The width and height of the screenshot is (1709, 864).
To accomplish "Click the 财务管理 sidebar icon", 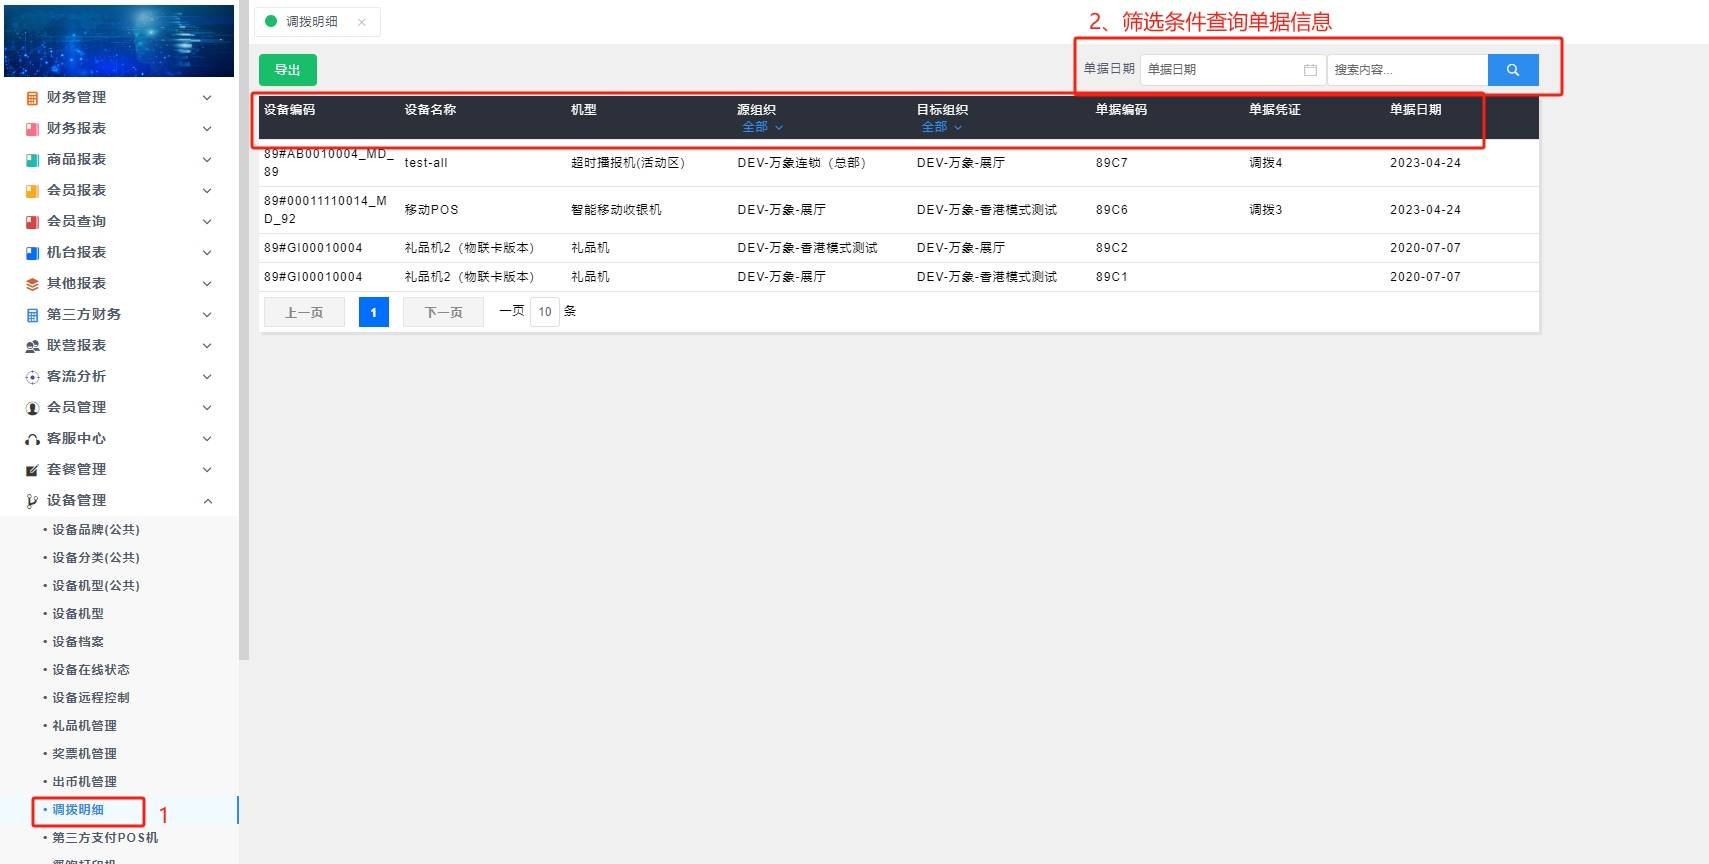I will pyautogui.click(x=32, y=98).
